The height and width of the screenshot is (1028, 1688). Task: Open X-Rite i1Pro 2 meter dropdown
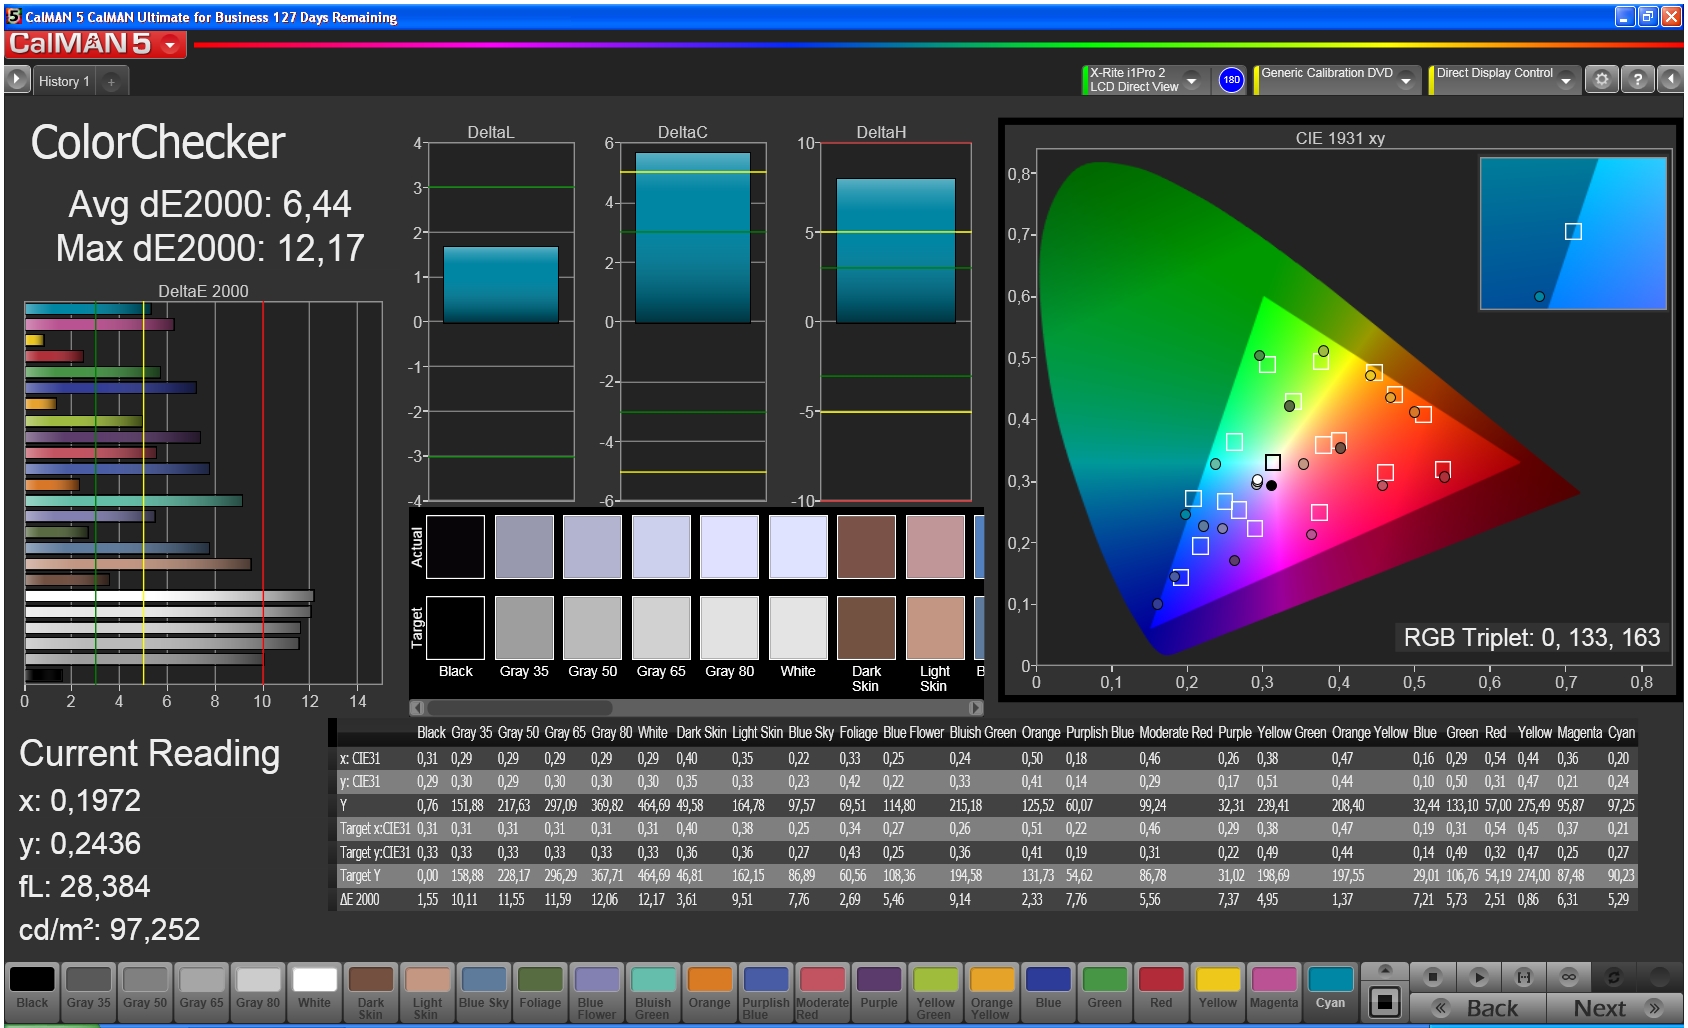coord(1191,80)
